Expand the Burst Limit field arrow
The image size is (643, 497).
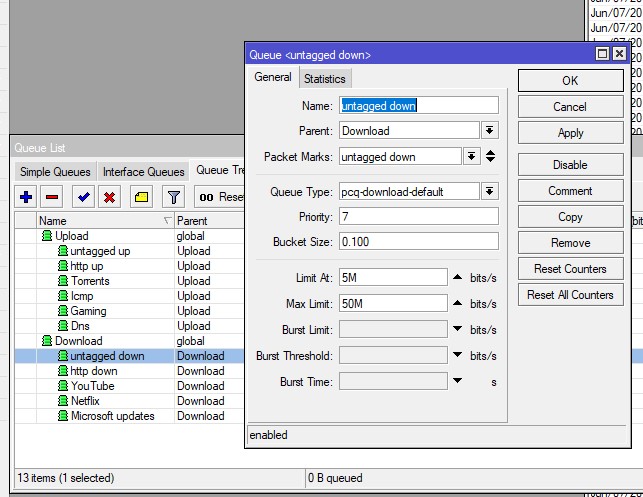(458, 329)
